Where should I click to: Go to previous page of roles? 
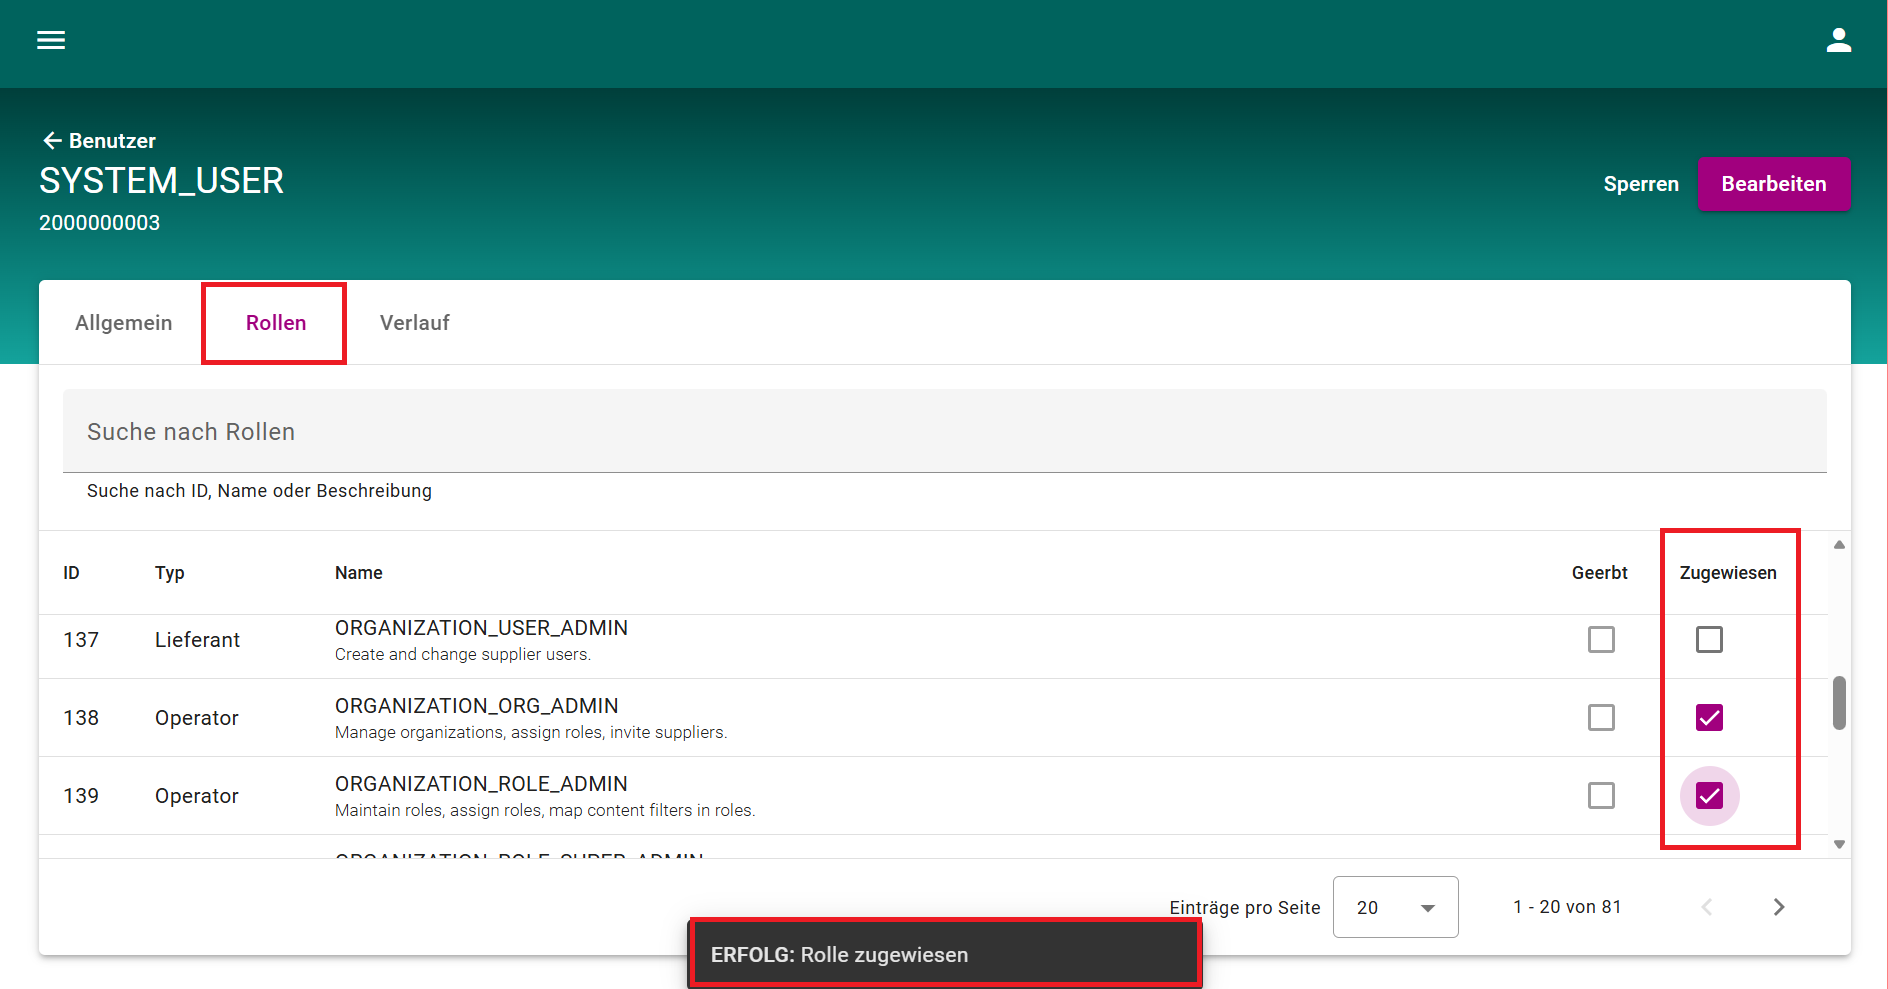(1707, 907)
